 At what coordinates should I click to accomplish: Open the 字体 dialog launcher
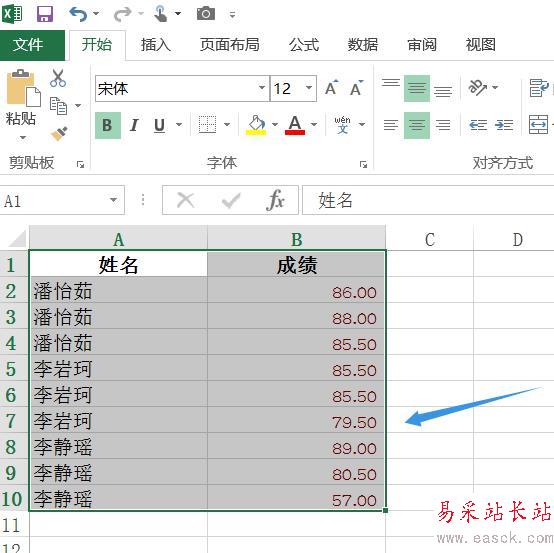pos(364,164)
